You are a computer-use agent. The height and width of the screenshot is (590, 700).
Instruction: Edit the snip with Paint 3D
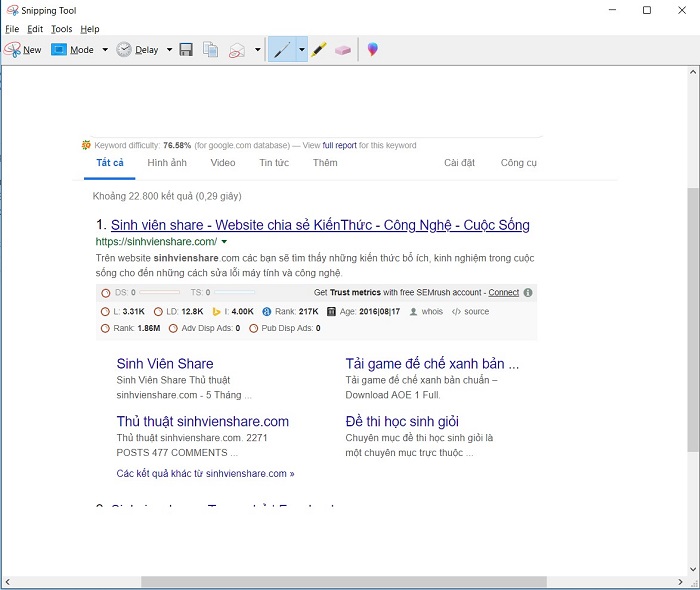tap(372, 49)
